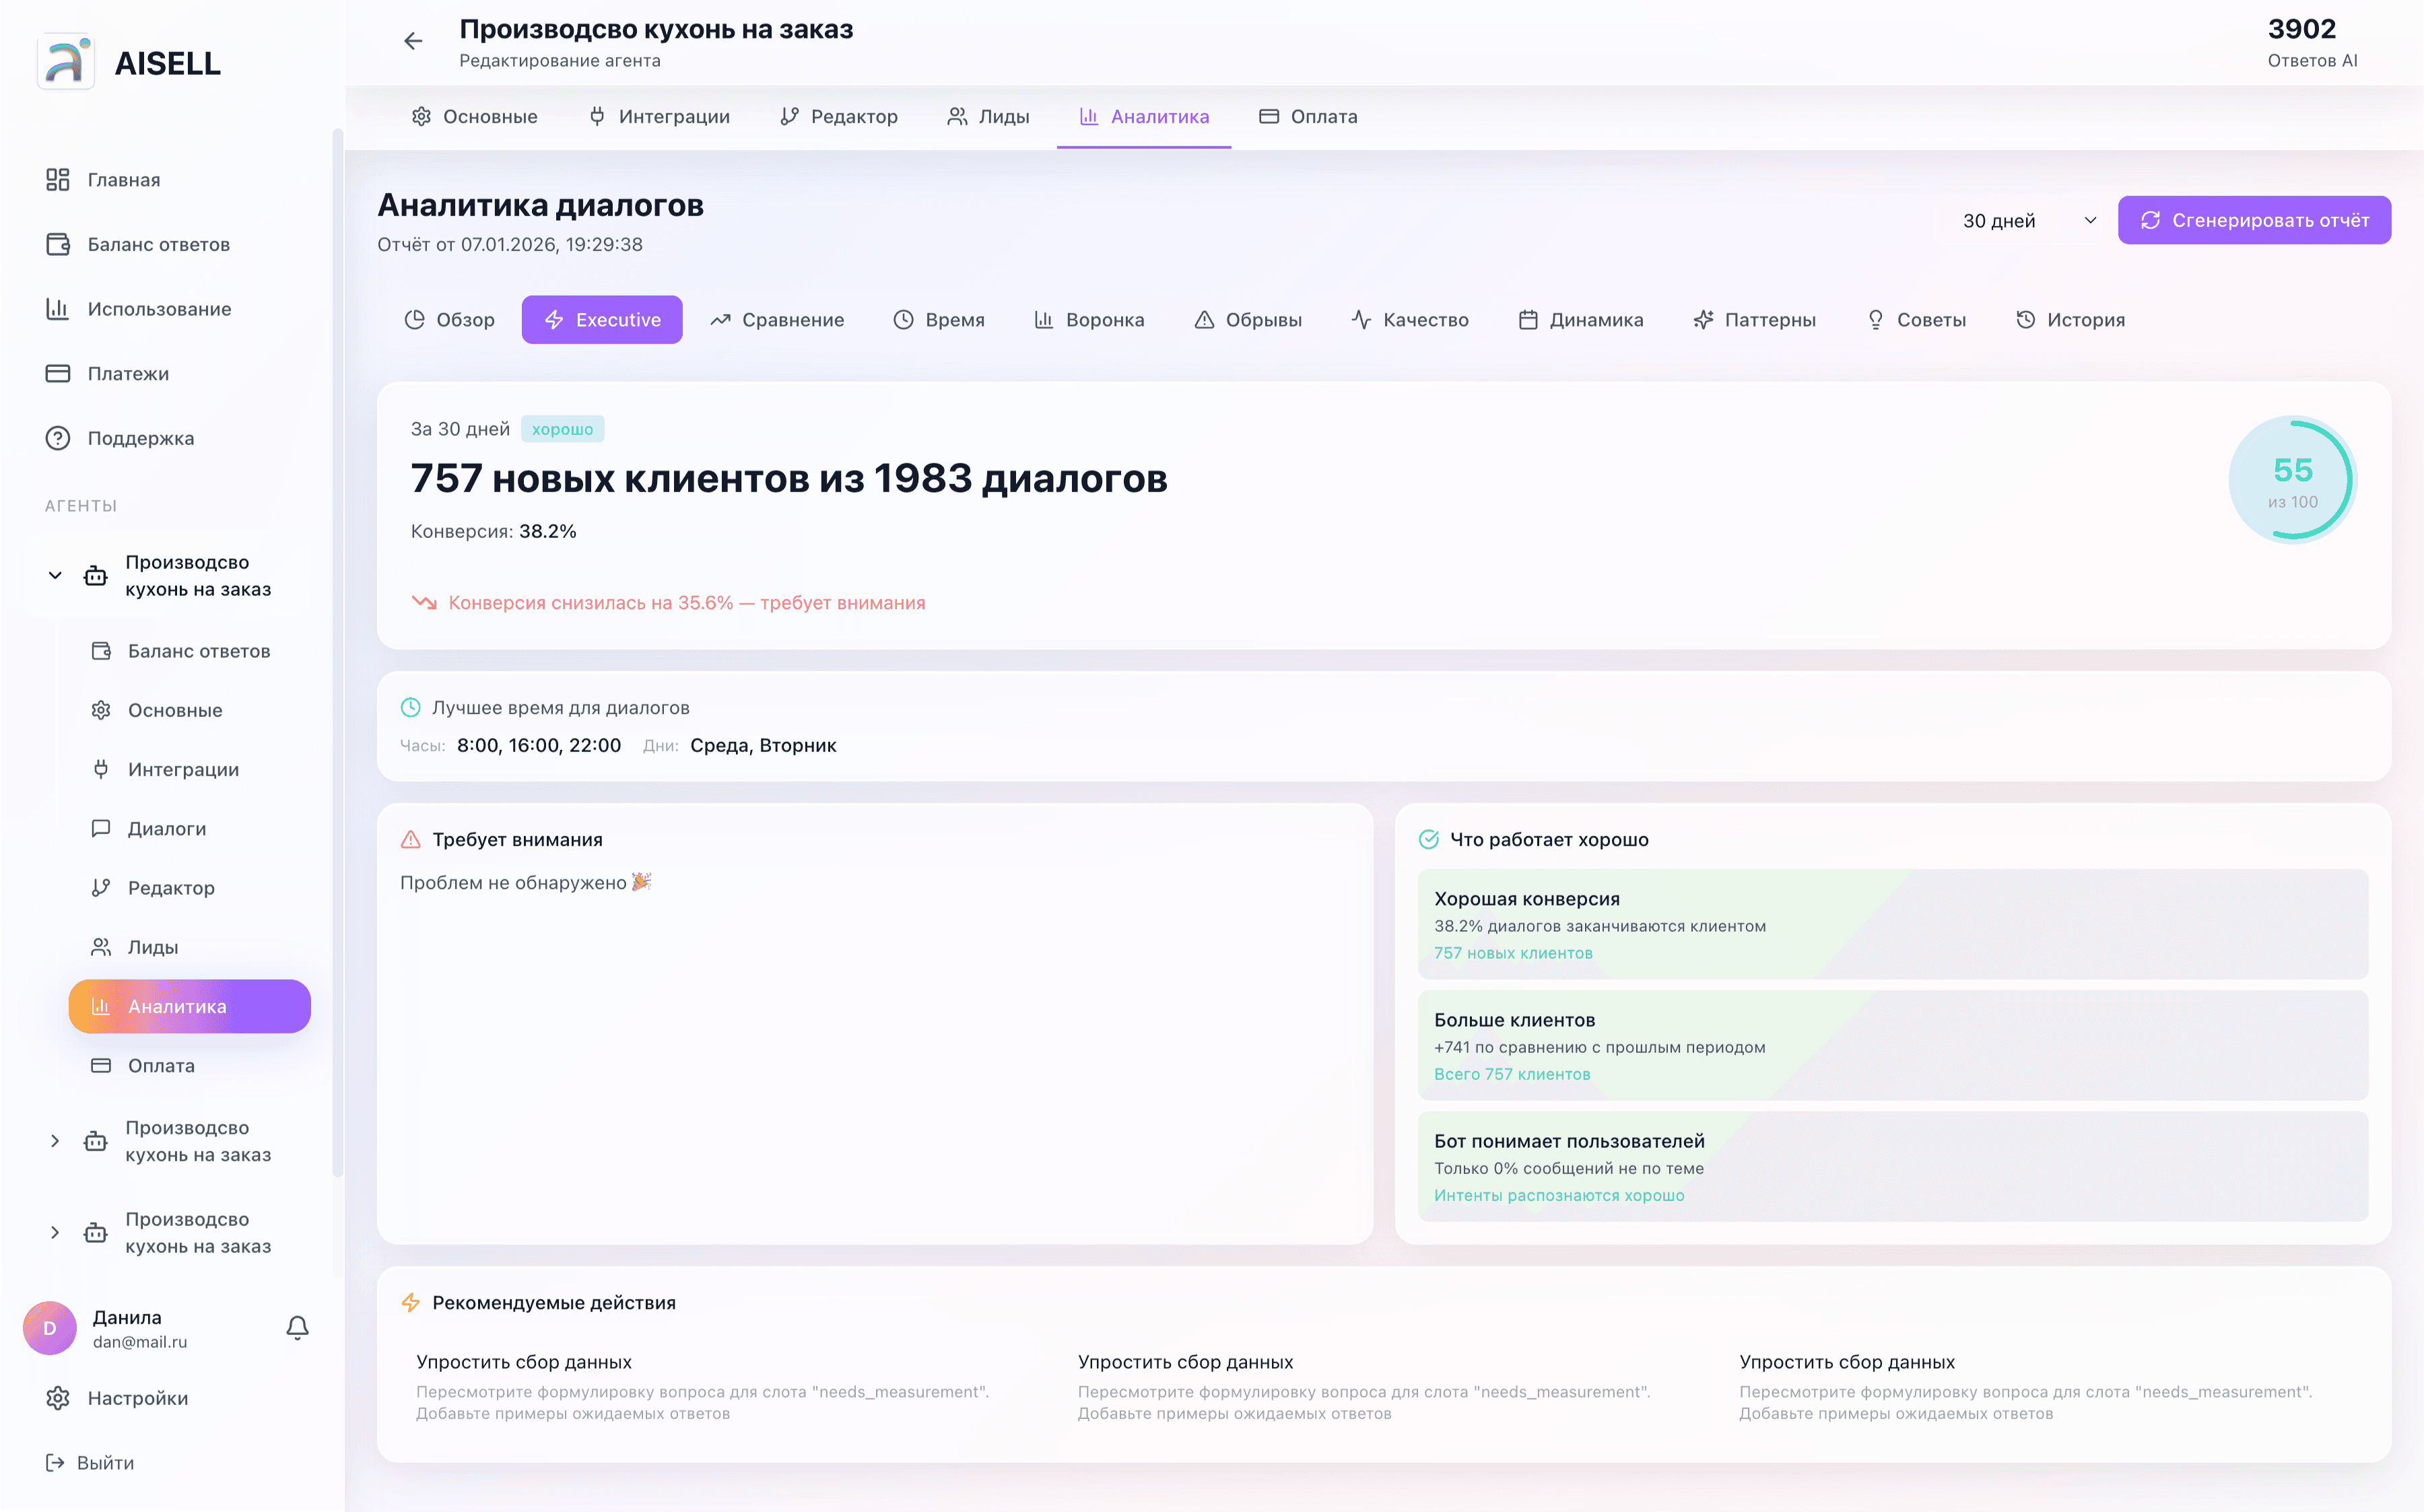
Task: Switch to the Оплата tab
Action: pos(1308,116)
